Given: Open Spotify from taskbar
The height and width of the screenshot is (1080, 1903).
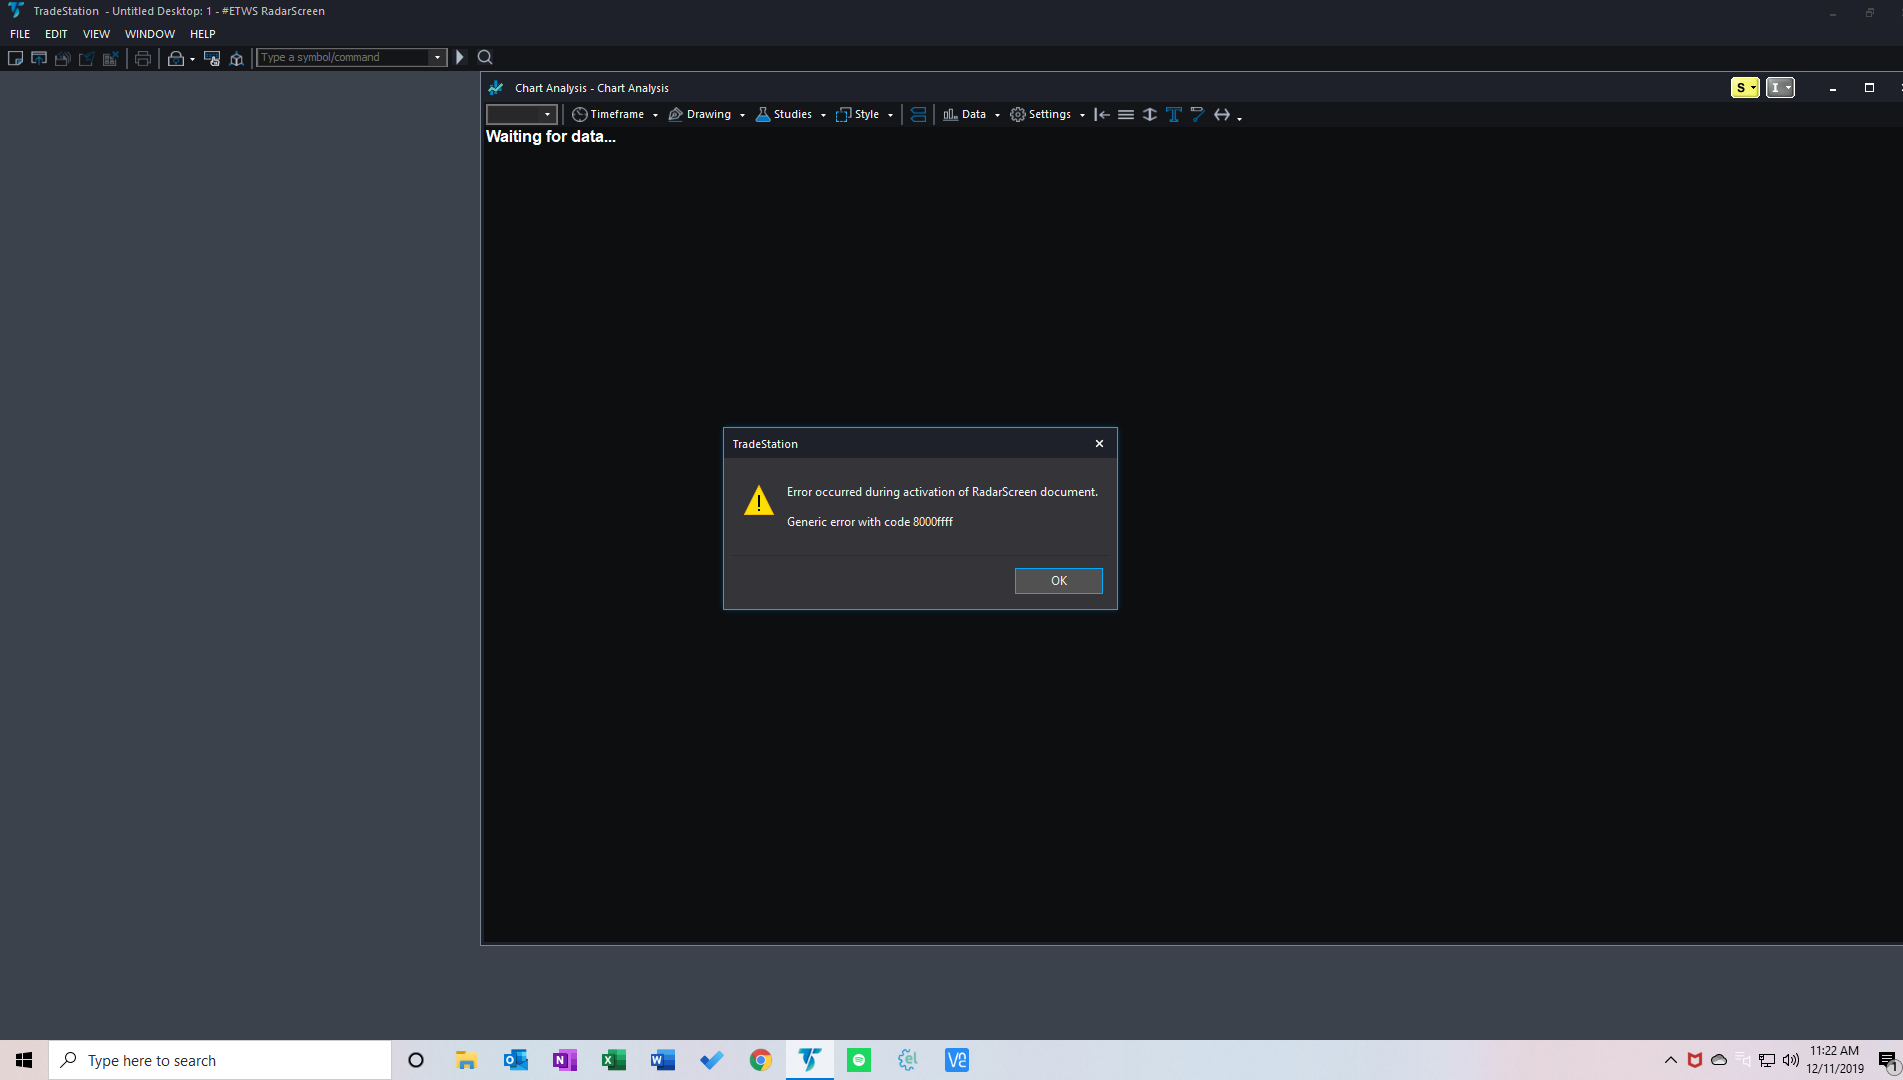Looking at the screenshot, I should point(858,1060).
